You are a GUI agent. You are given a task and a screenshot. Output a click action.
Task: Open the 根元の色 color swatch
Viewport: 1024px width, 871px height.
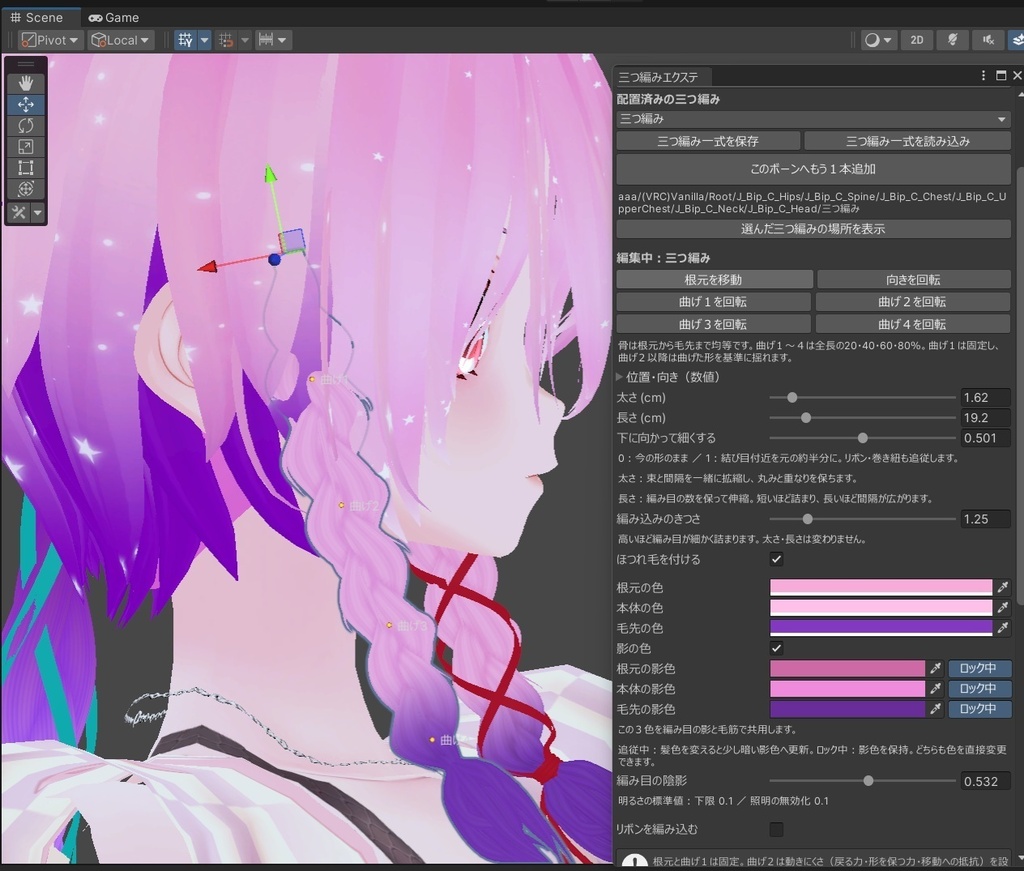tap(881, 588)
